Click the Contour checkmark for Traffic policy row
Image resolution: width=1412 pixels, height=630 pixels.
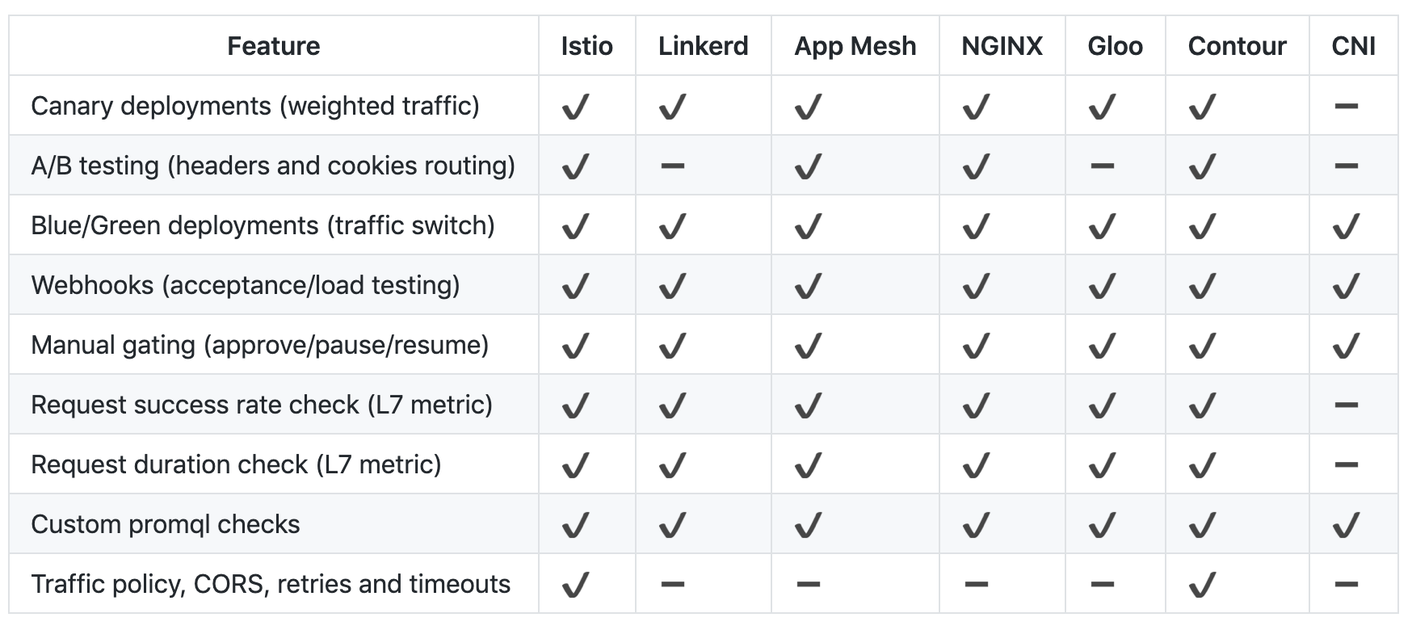coord(1203,585)
